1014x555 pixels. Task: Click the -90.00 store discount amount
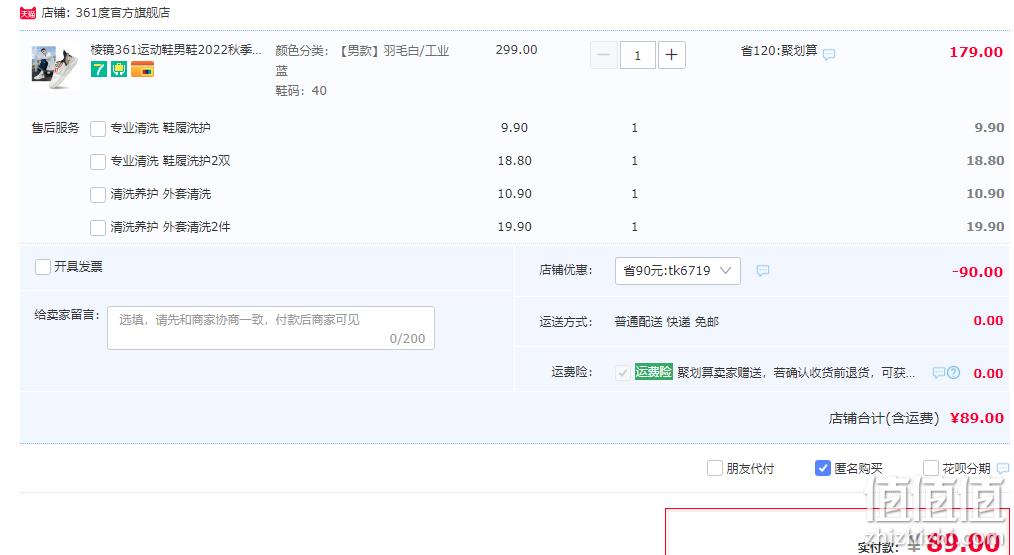[x=977, y=272]
